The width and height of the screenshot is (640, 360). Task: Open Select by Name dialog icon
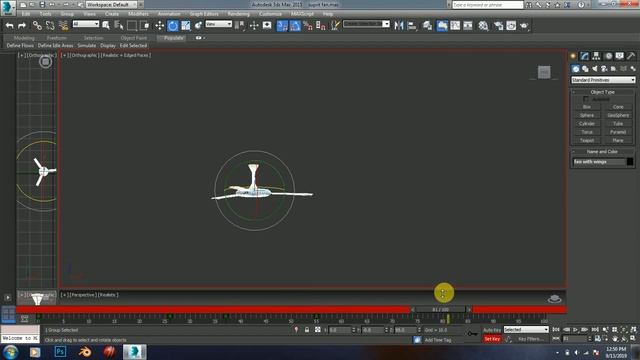[x=119, y=26]
